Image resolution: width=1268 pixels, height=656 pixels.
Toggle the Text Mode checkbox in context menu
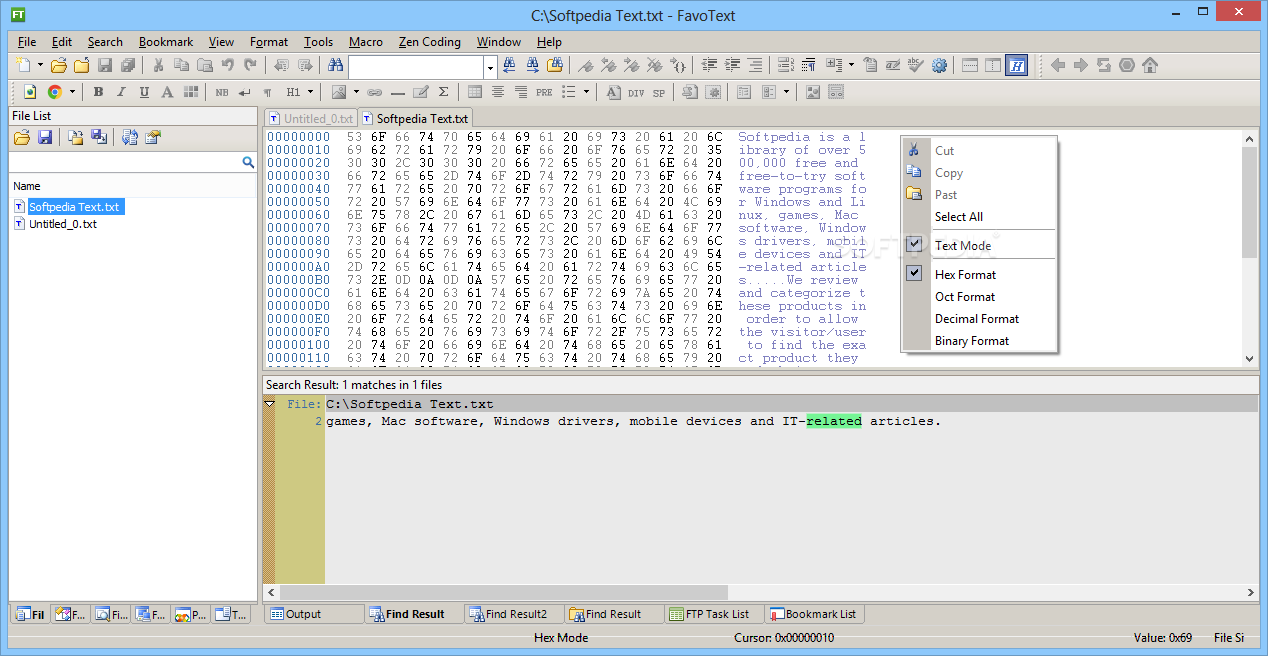point(914,245)
